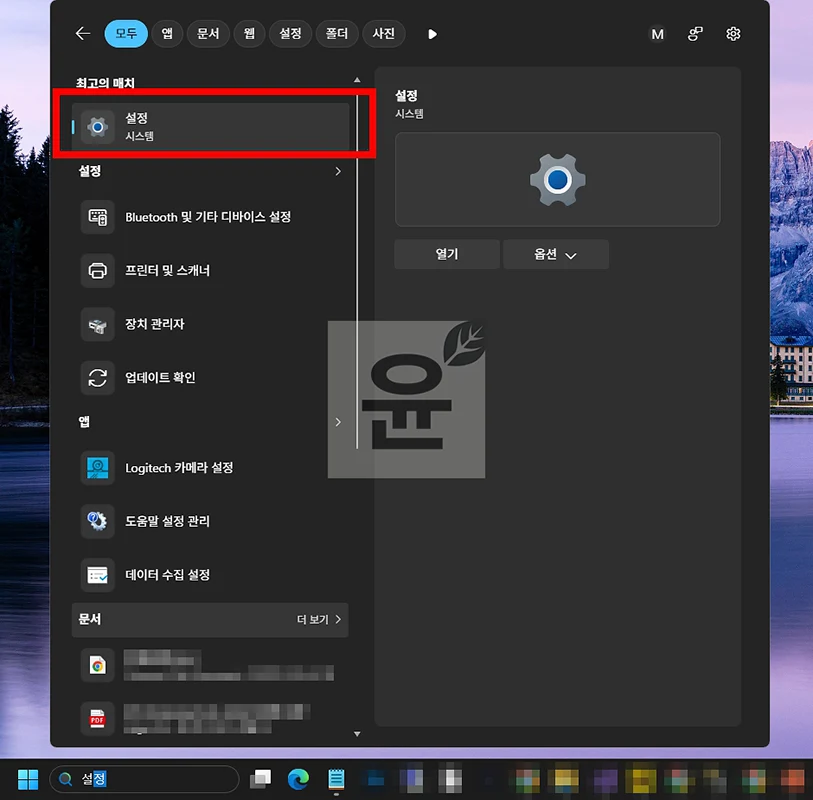
Task: Switch to the 사진 filter tab
Action: coord(384,34)
